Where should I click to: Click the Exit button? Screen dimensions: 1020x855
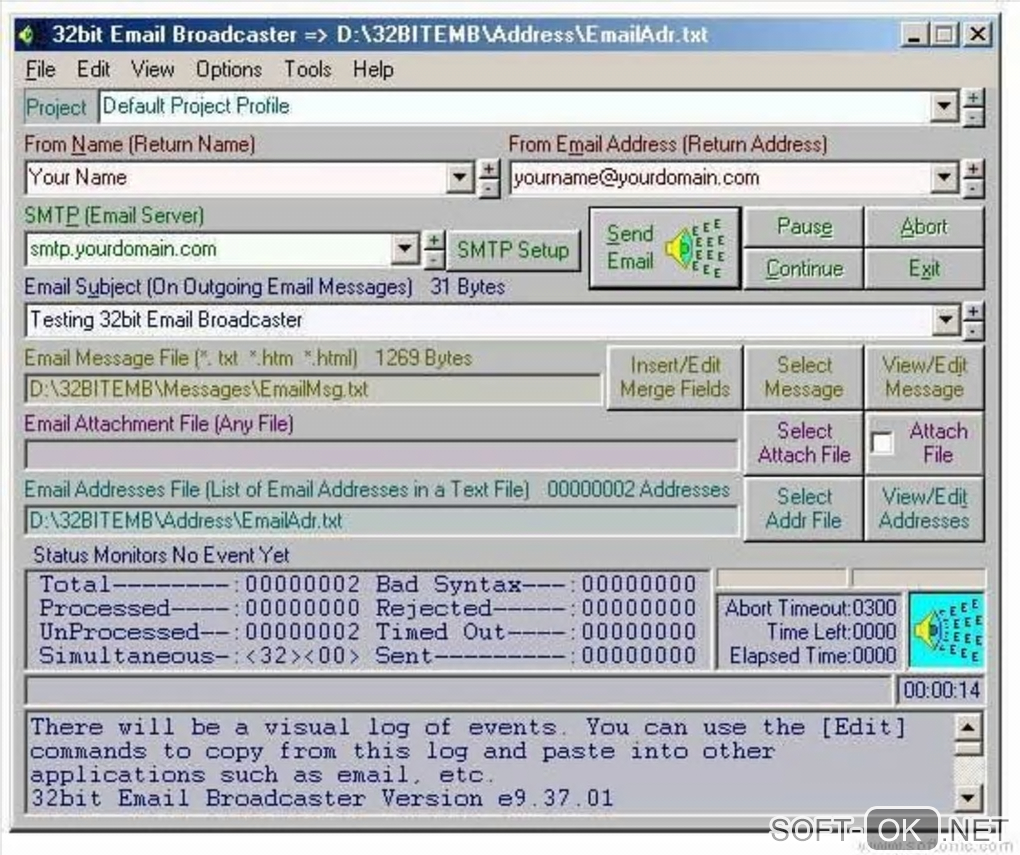point(924,268)
